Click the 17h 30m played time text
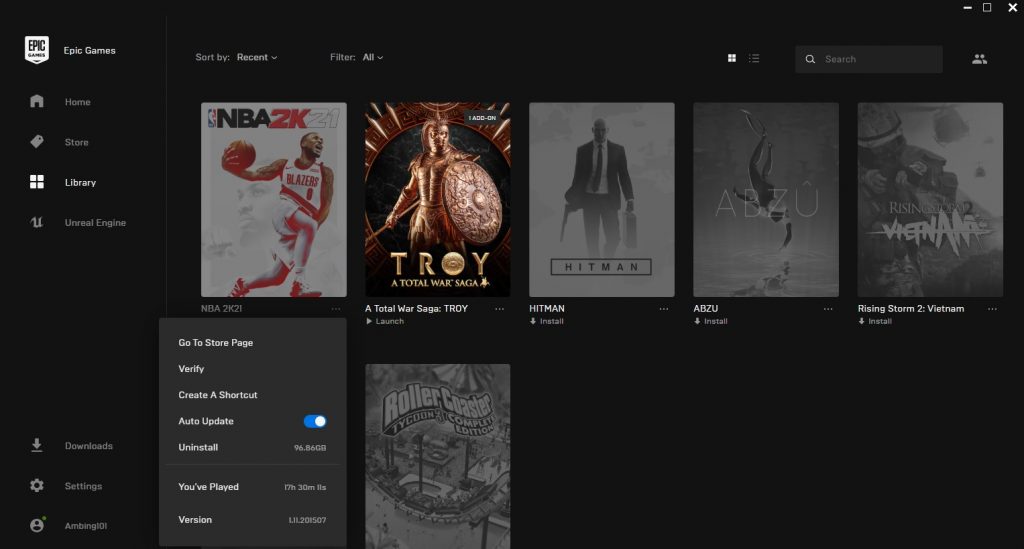Screen dimensions: 1024x549 point(305,487)
